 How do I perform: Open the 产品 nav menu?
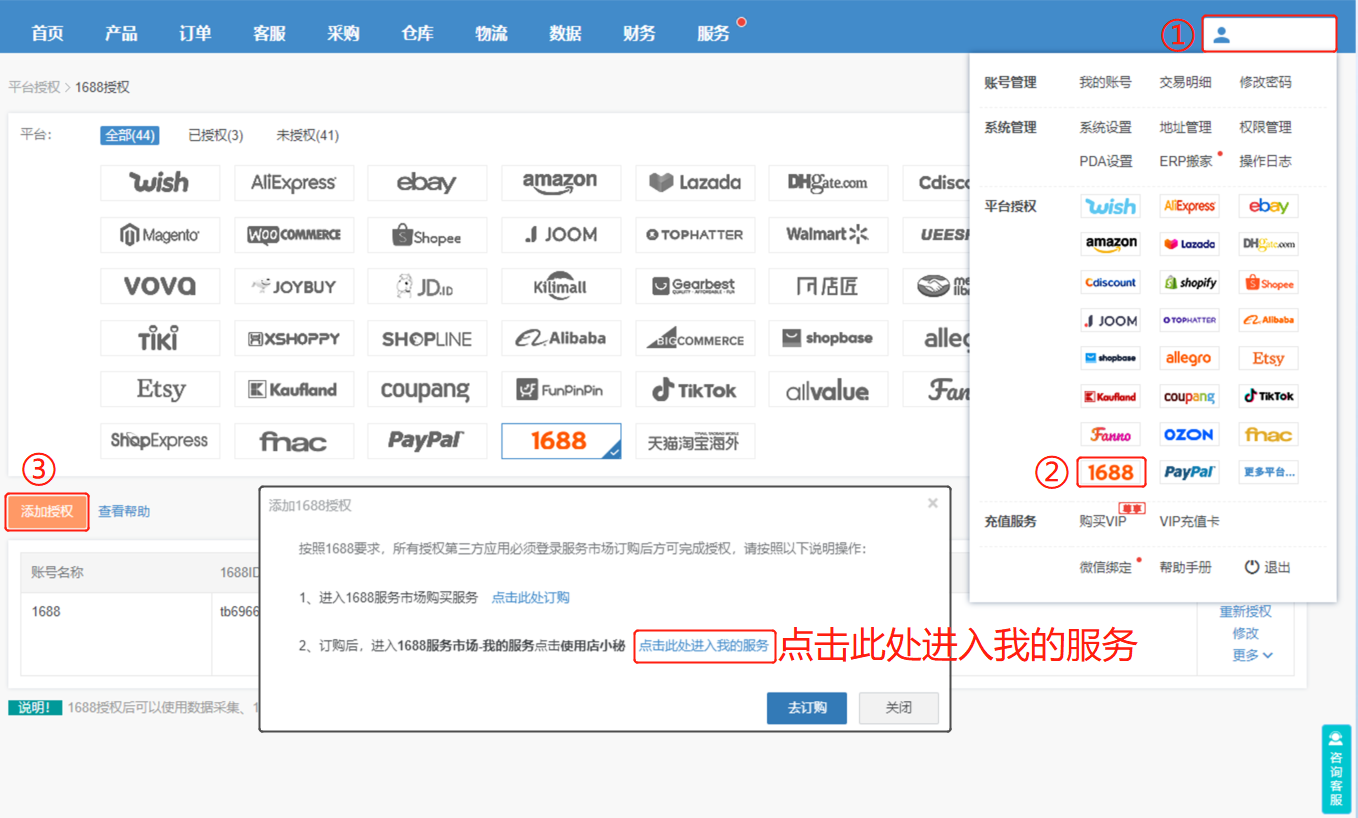121,33
